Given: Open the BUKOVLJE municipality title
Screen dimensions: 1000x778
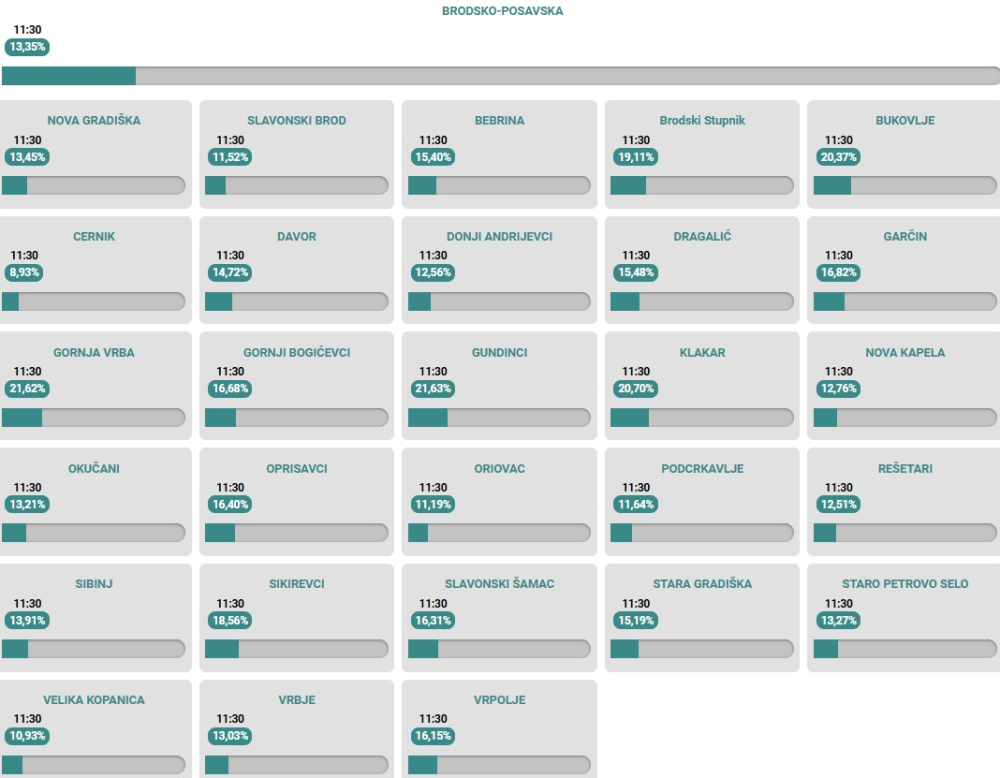Looking at the screenshot, I should click(x=905, y=121).
